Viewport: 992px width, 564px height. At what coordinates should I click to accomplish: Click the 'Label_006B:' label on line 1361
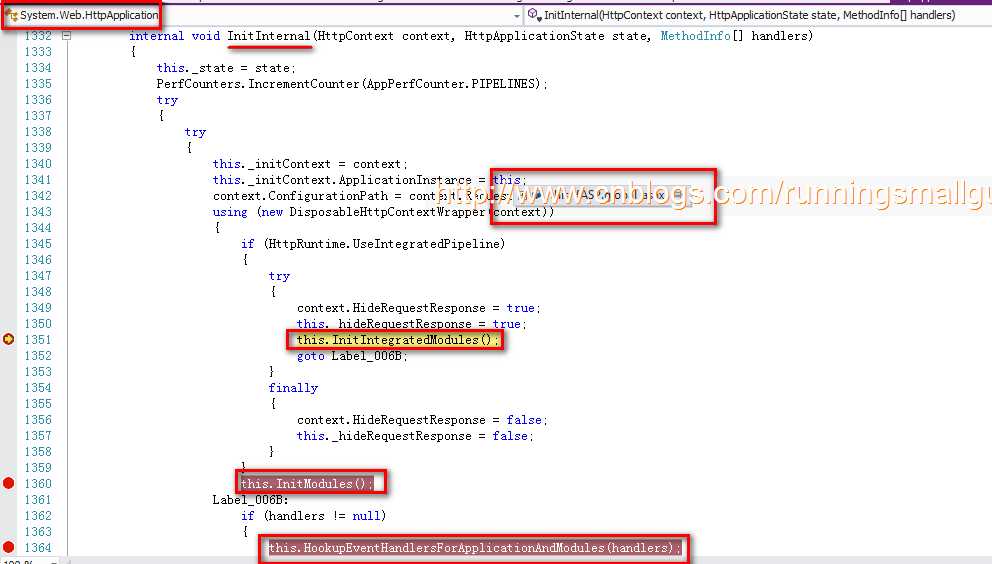251,499
